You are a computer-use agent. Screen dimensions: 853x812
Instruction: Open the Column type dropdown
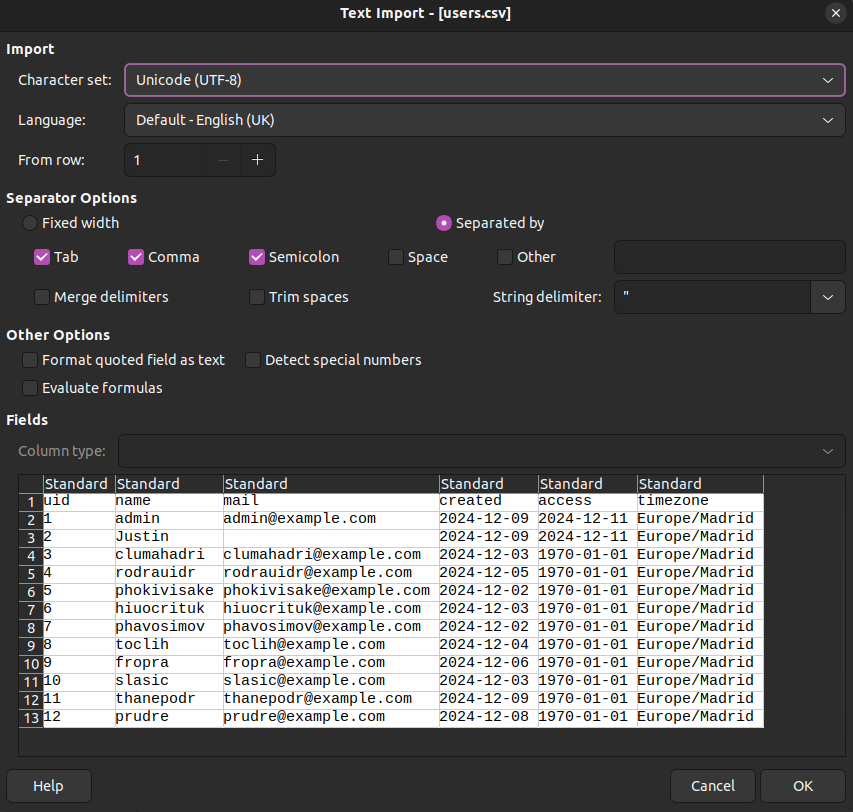tap(481, 451)
